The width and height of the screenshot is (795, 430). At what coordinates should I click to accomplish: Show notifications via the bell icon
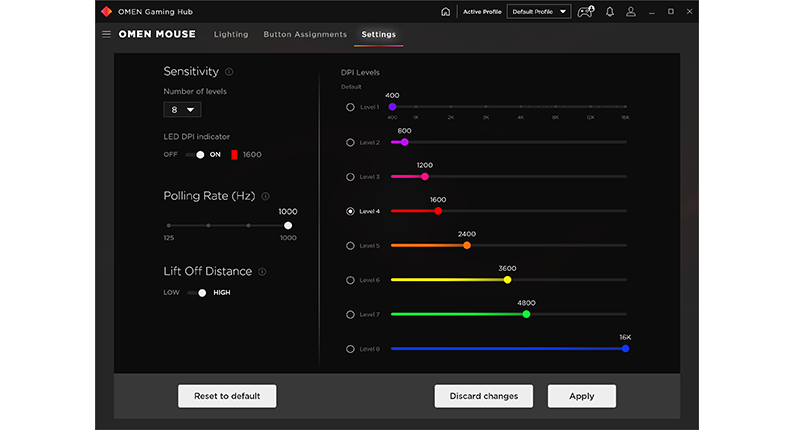click(610, 12)
